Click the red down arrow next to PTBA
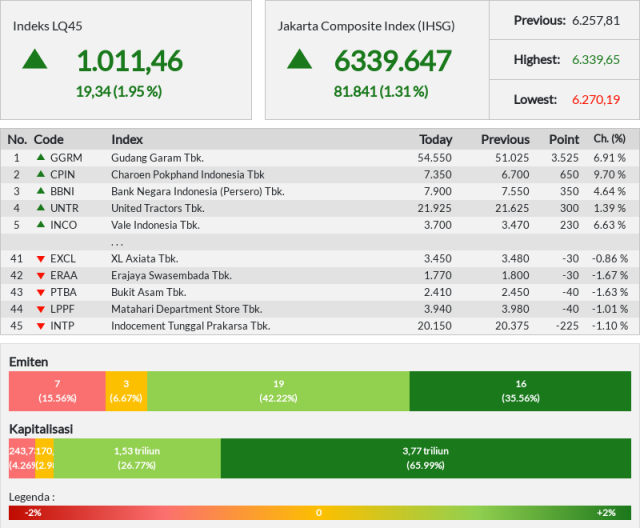640x528 pixels. (x=41, y=293)
